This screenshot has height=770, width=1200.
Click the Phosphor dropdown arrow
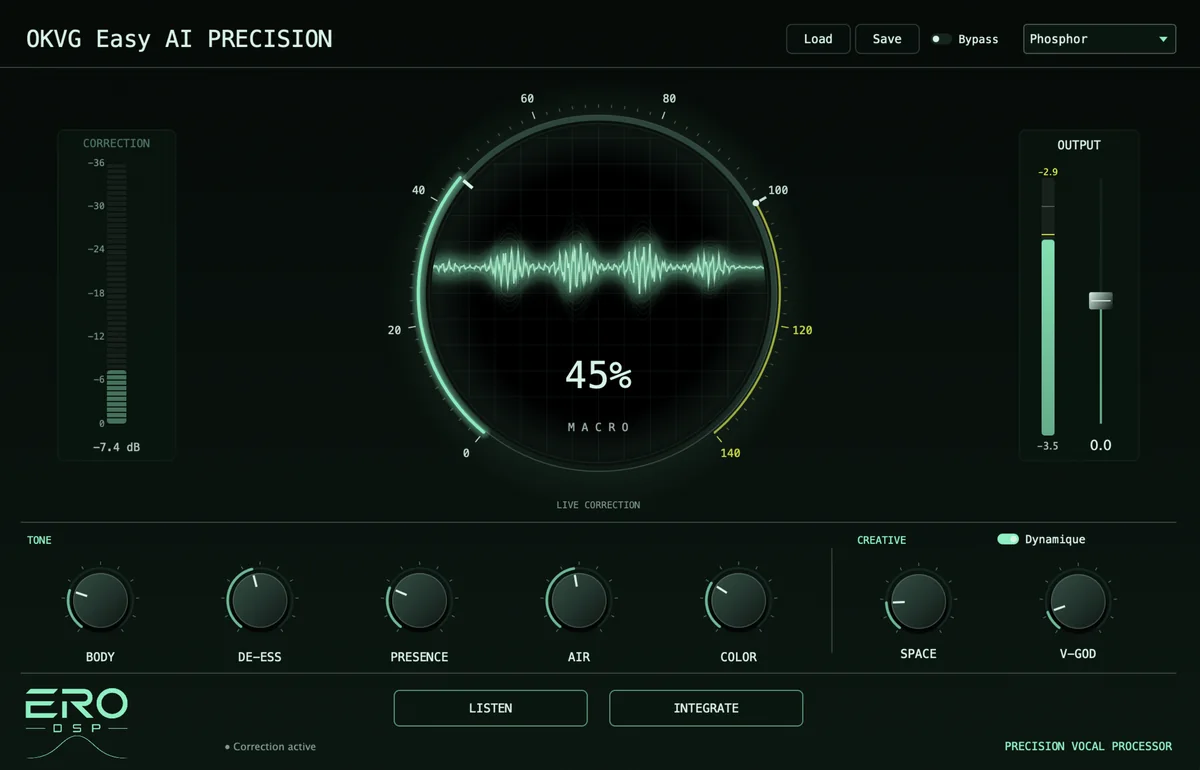tap(1163, 40)
